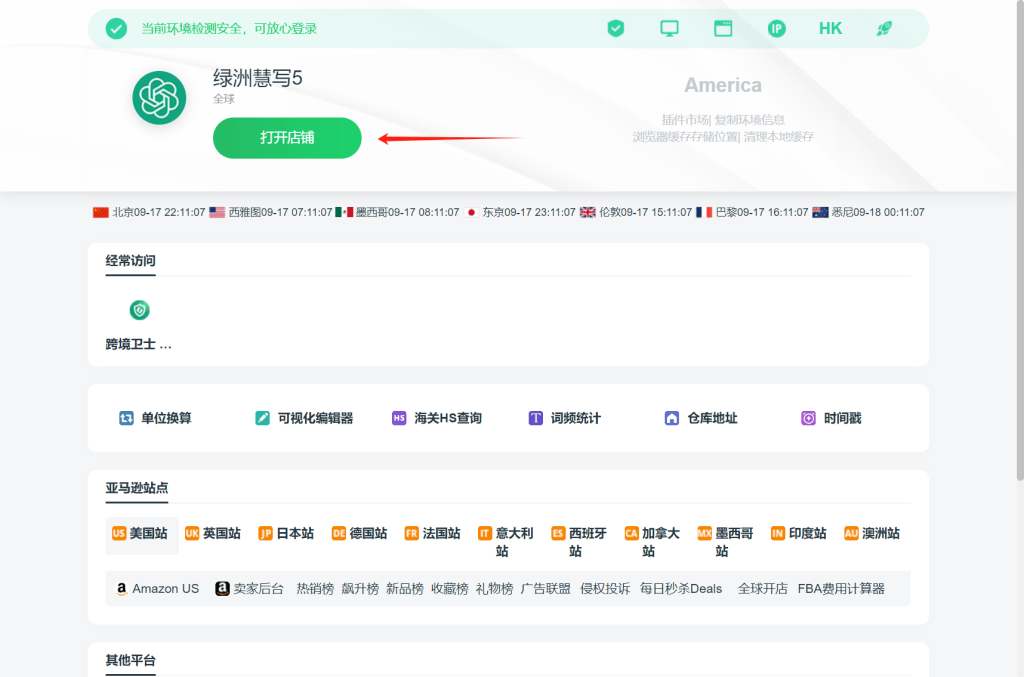
Task: Switch to the 日本站 Amazon site tab
Action: [x=286, y=534]
